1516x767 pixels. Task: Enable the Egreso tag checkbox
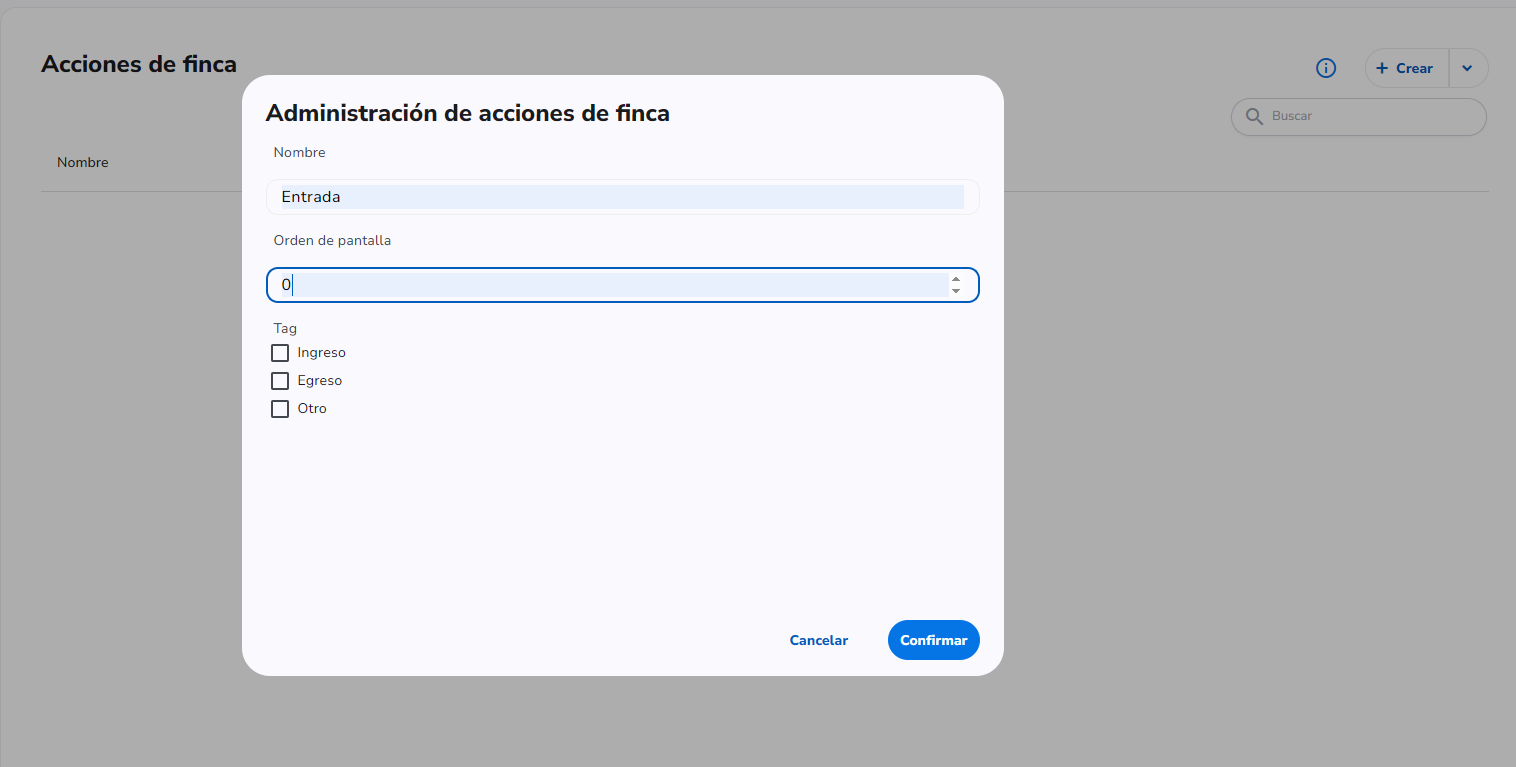pyautogui.click(x=280, y=381)
